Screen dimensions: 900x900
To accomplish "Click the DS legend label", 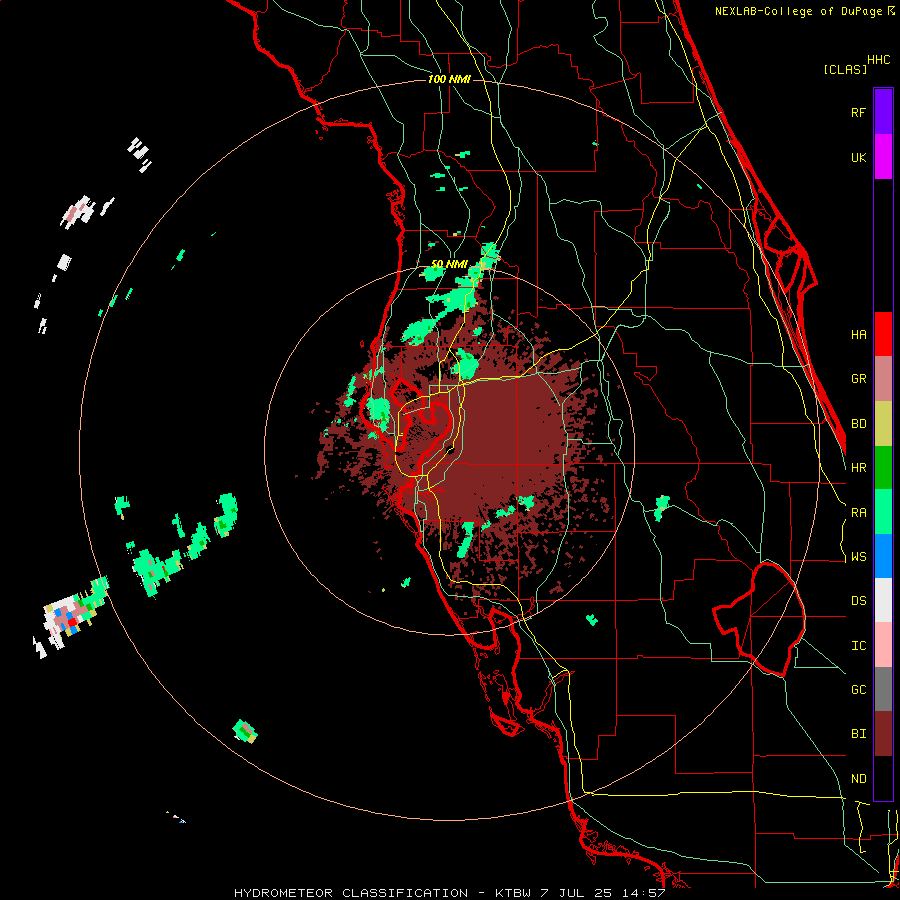I will tap(858, 601).
